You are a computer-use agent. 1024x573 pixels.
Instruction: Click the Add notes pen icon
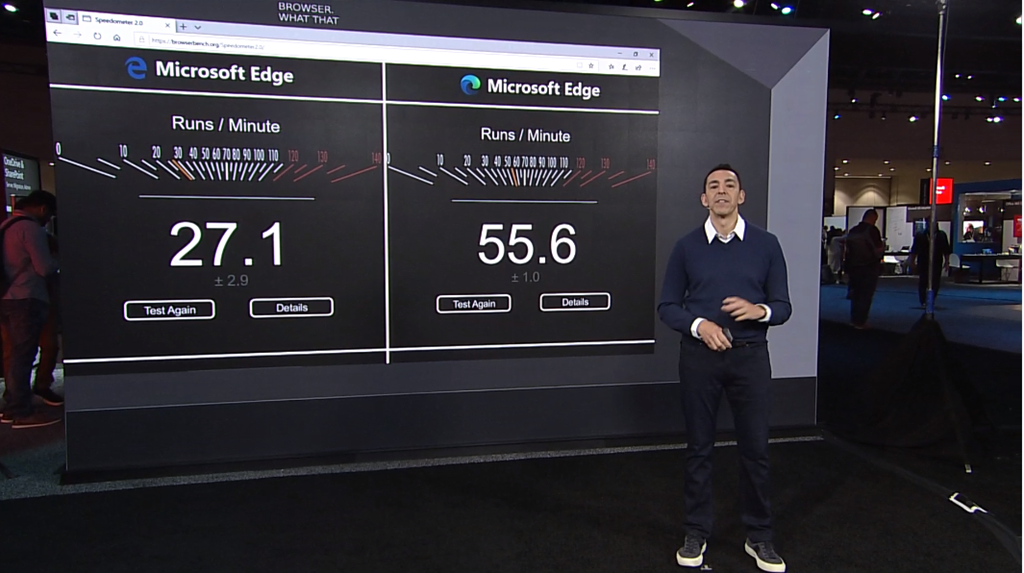tap(625, 67)
